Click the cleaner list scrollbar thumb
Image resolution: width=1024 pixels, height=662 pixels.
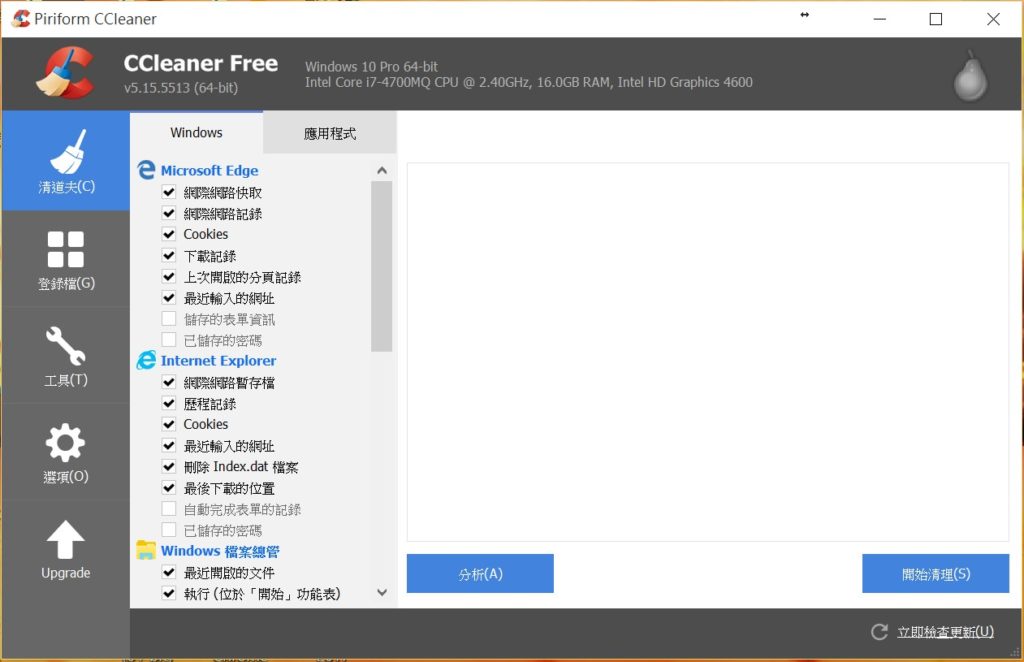coord(382,266)
